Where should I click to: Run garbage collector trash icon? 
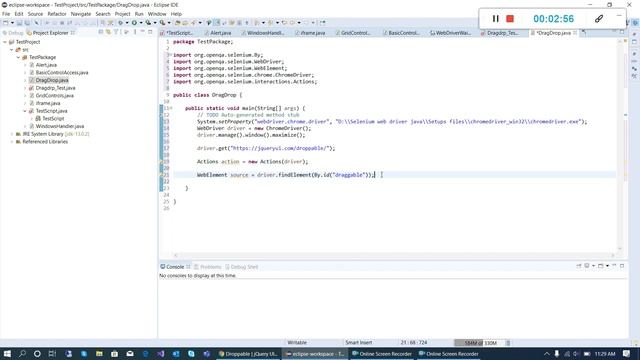508,343
